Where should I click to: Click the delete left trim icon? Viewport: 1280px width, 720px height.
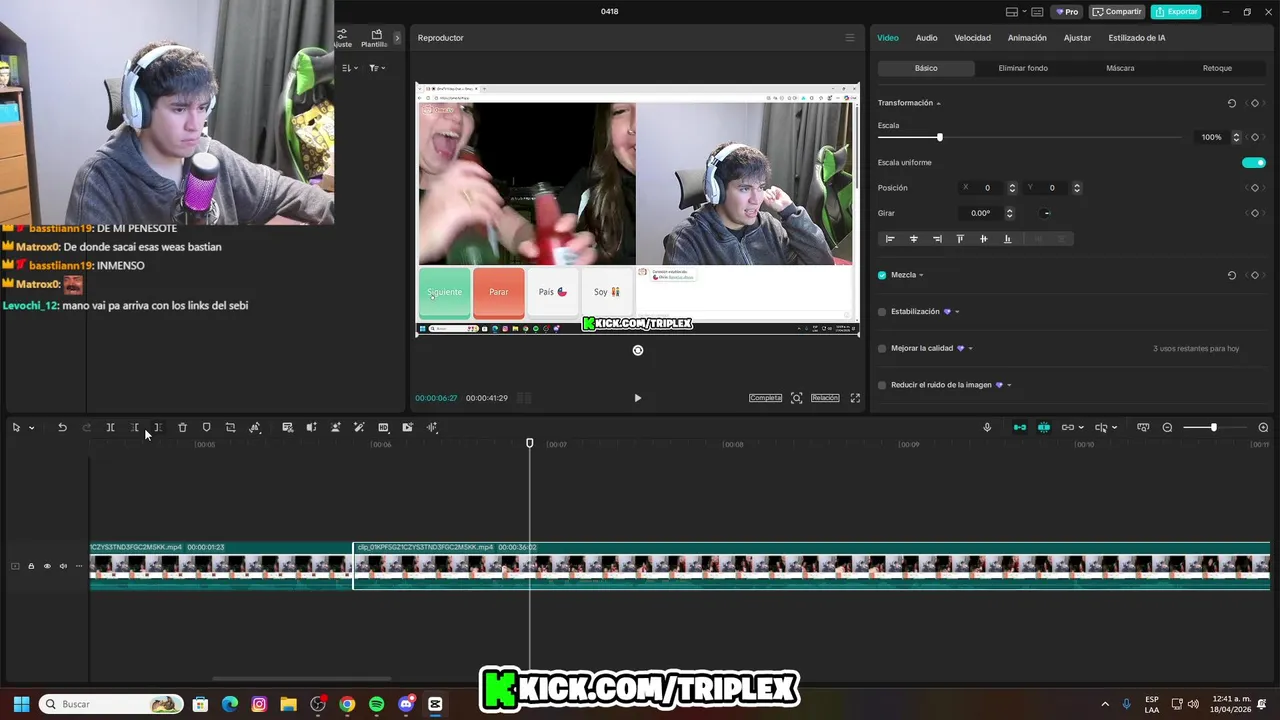[x=135, y=427]
